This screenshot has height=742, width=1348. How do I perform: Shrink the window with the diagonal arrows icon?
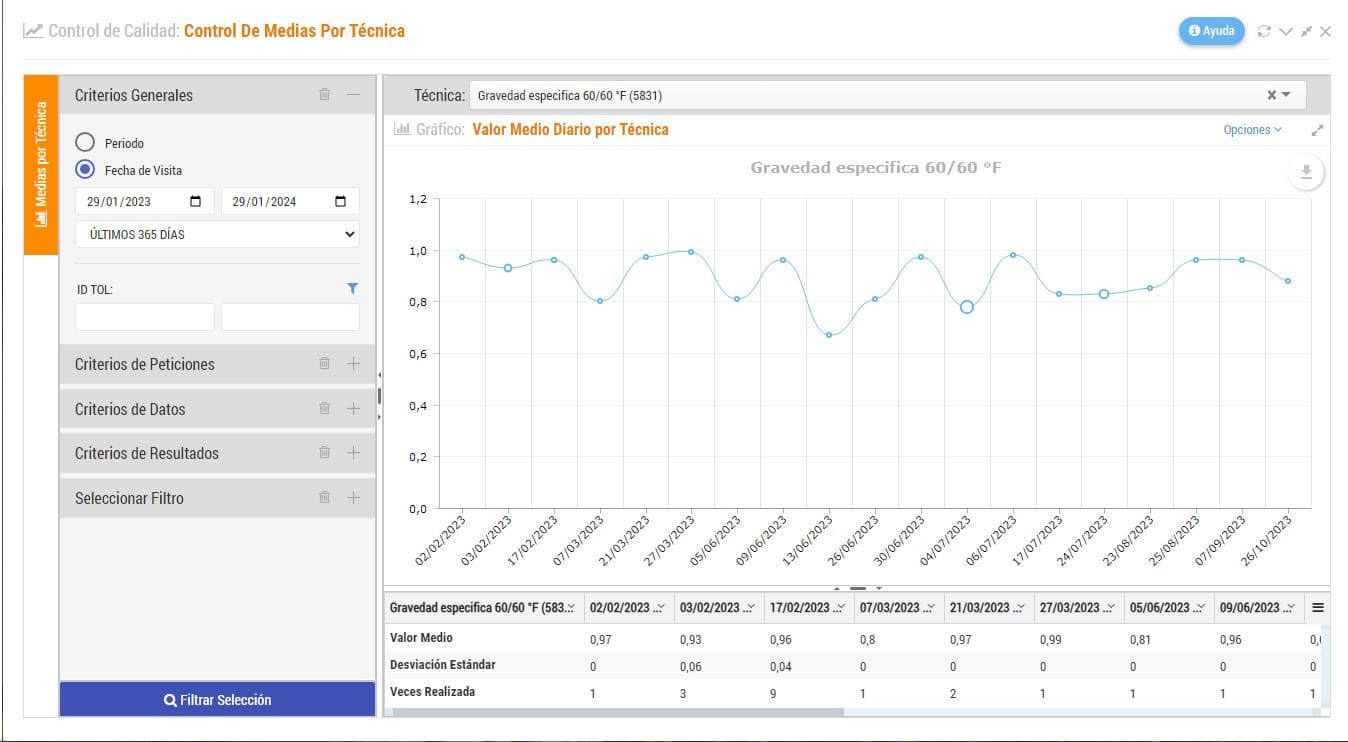coord(1306,31)
